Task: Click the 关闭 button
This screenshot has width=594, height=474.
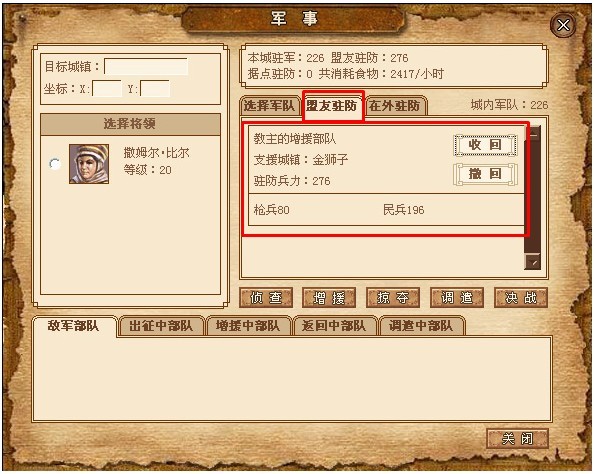Action: (x=517, y=439)
